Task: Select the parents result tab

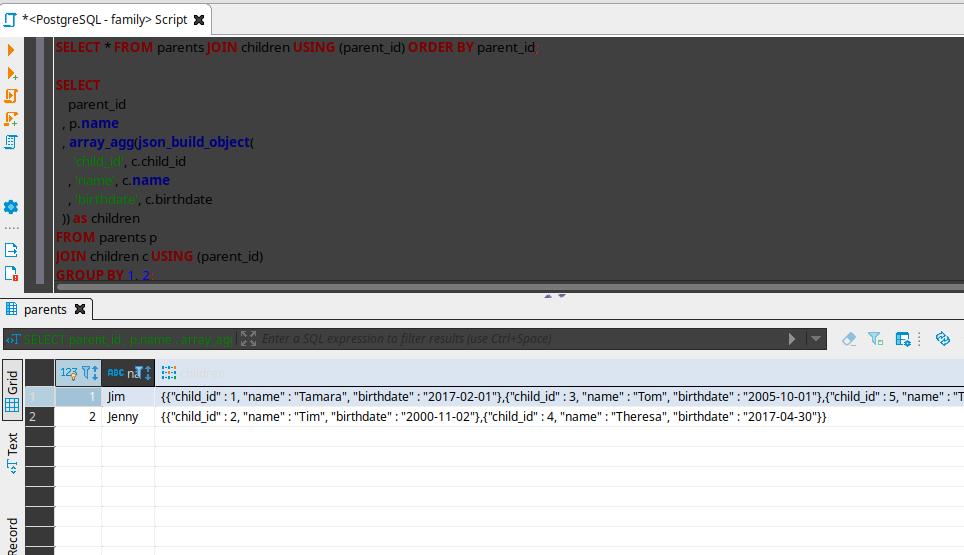Action: tap(45, 309)
